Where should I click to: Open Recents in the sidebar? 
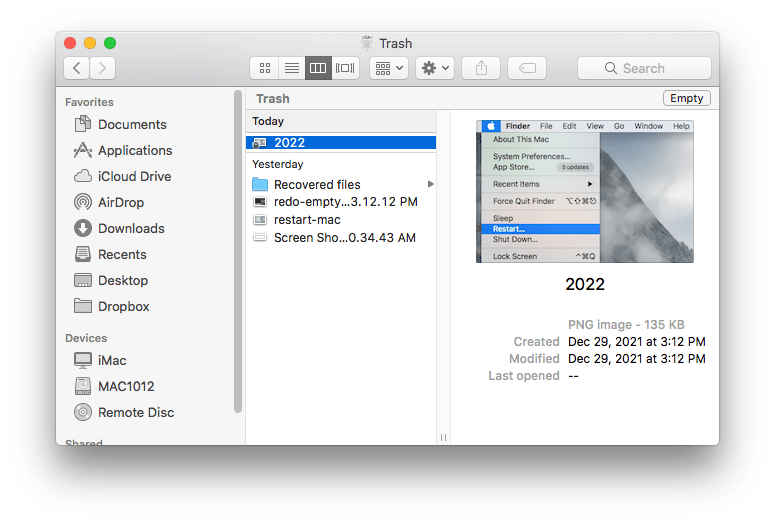pos(122,255)
